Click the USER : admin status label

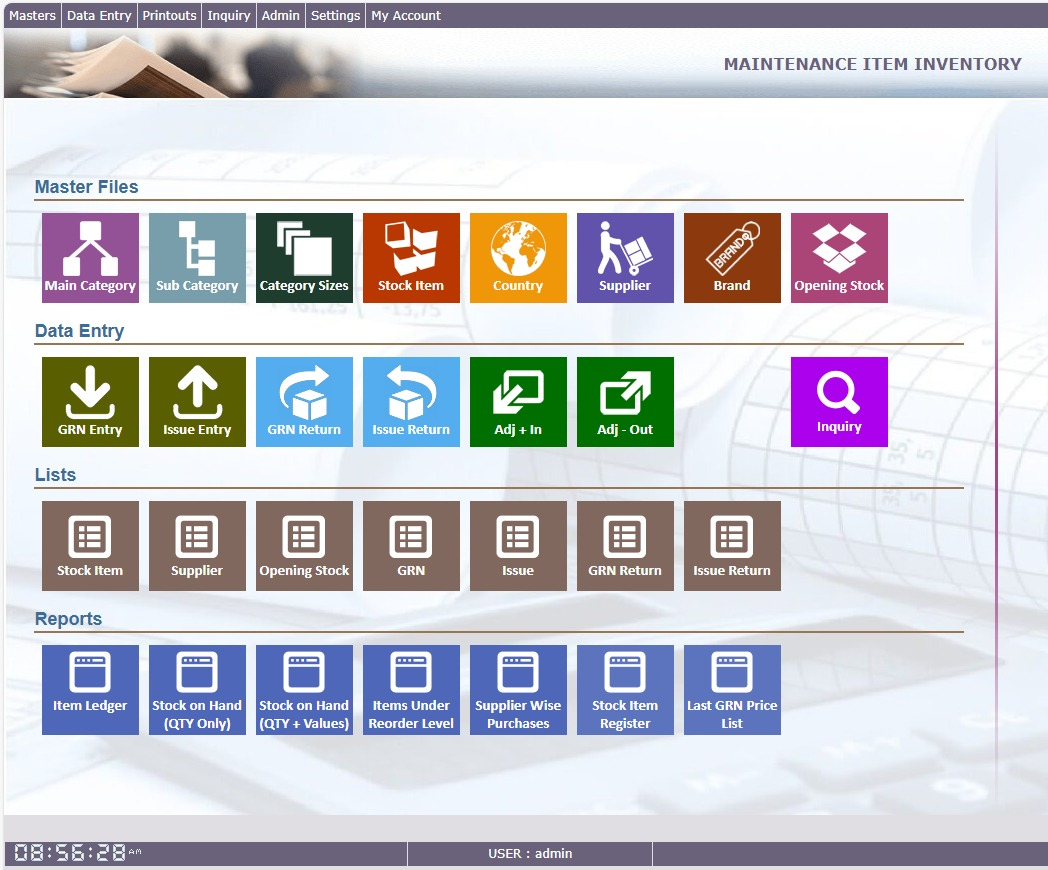pyautogui.click(x=530, y=853)
